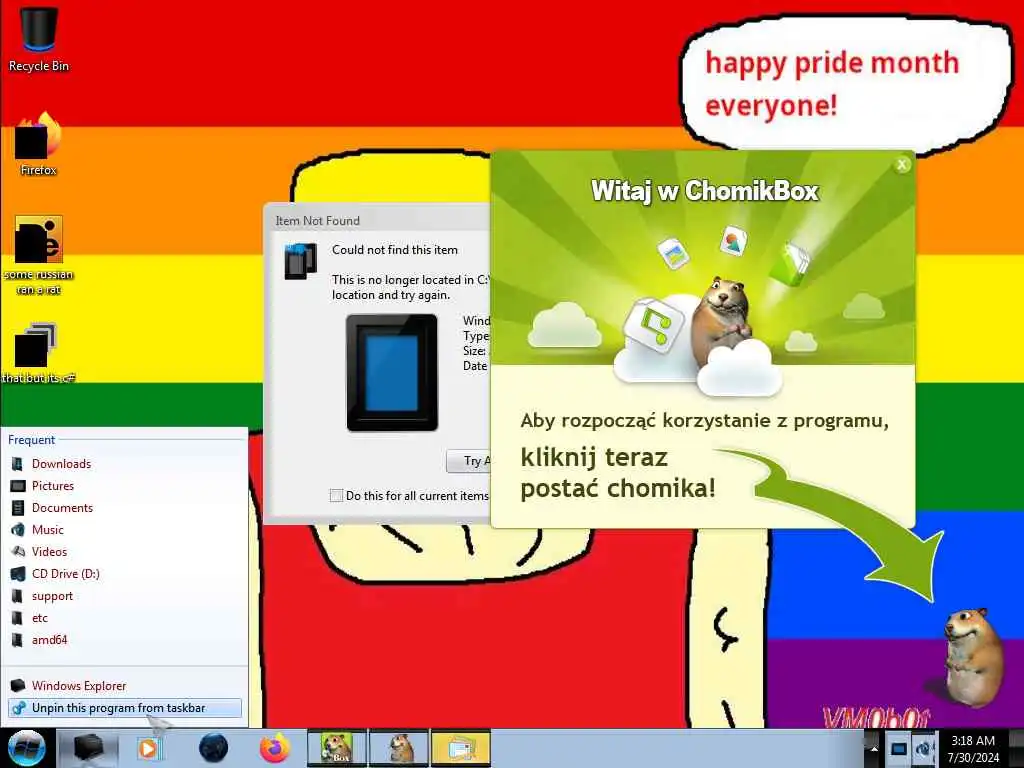
Task: Open the 'some russian ran a rat' icon
Action: (x=39, y=255)
